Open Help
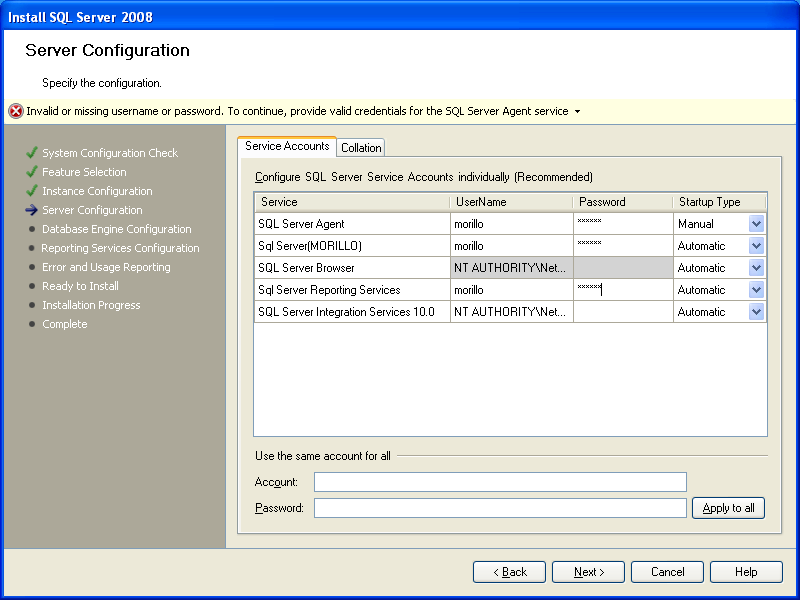This screenshot has height=600, width=800. point(746,572)
